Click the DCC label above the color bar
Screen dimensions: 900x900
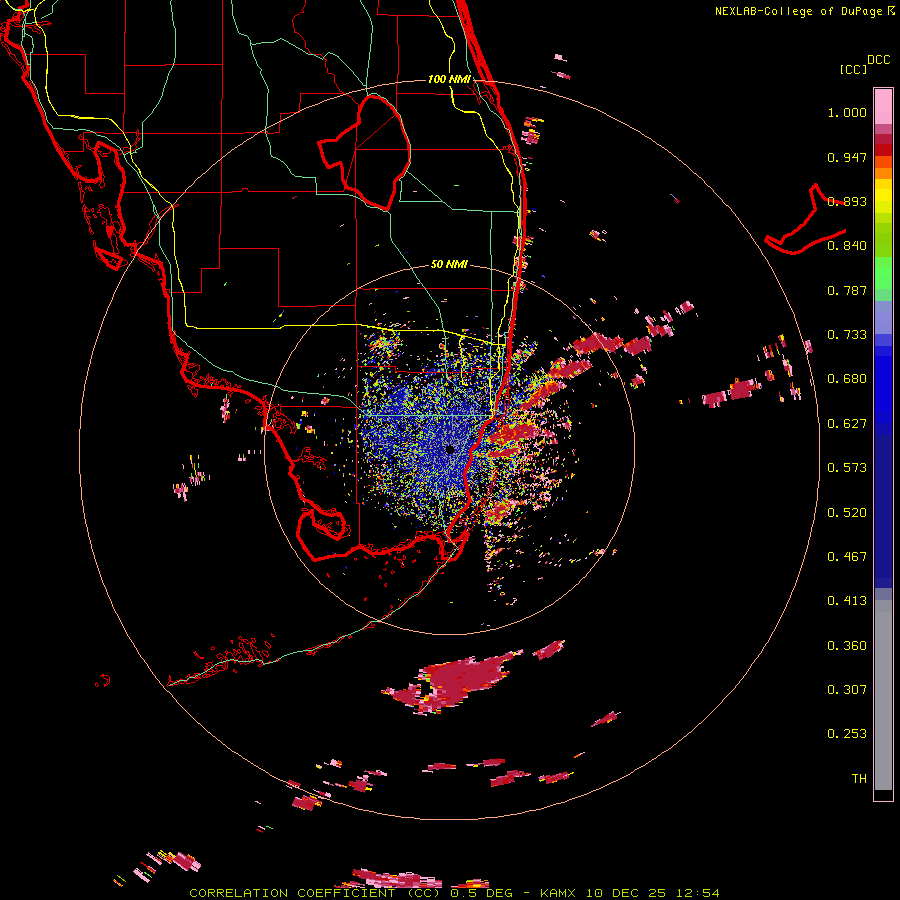click(x=878, y=60)
